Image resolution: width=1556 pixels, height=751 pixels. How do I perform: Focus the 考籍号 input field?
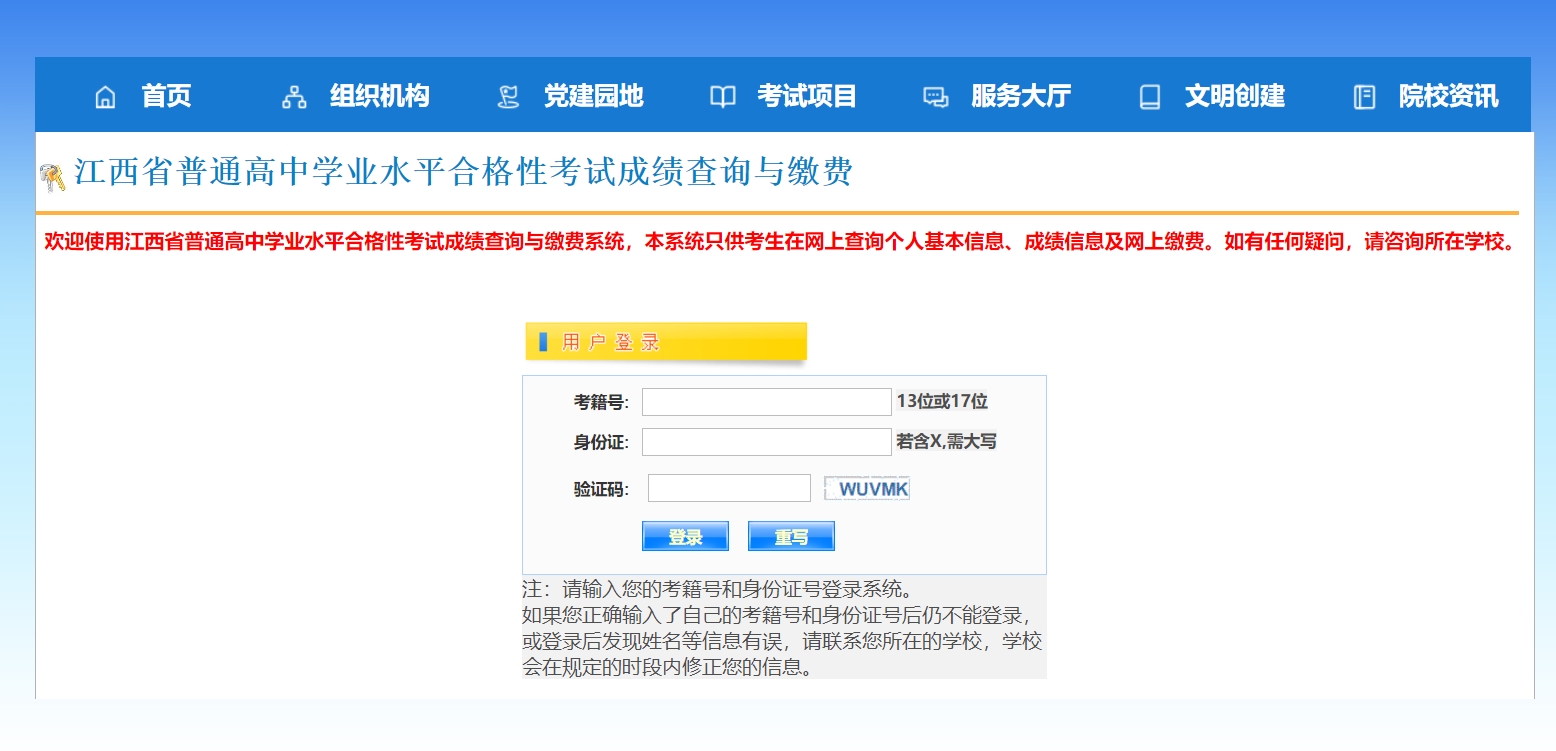766,402
